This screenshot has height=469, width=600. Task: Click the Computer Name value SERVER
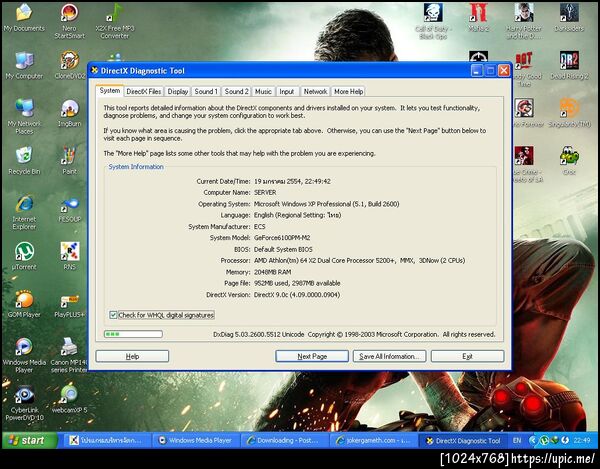pos(265,192)
